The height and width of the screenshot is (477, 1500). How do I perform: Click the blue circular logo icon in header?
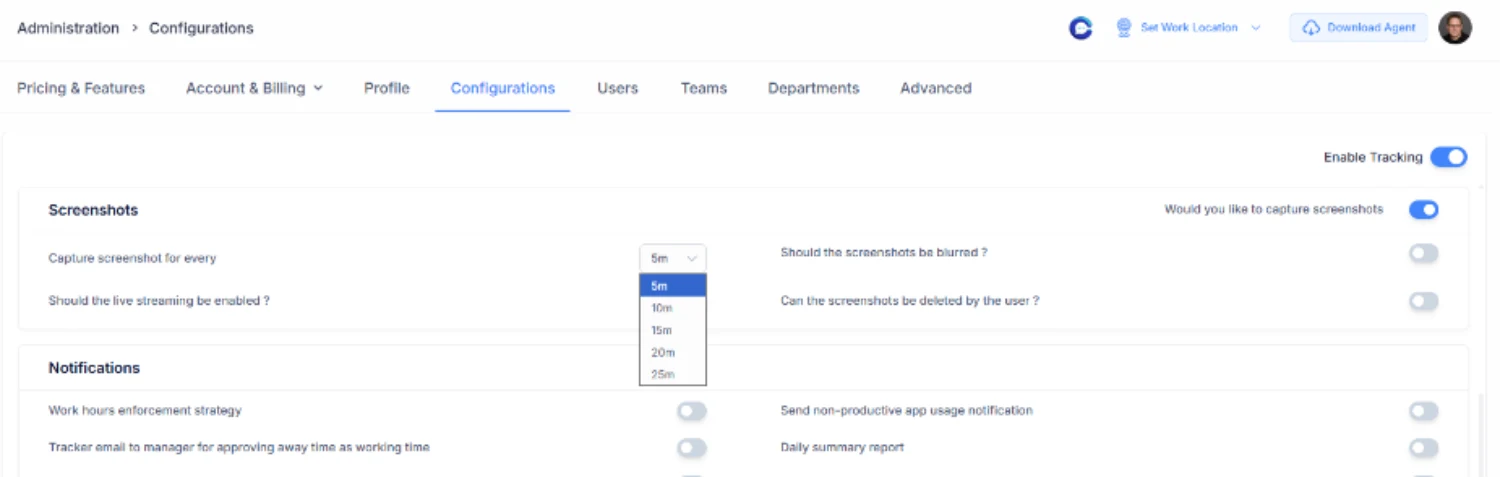1080,28
